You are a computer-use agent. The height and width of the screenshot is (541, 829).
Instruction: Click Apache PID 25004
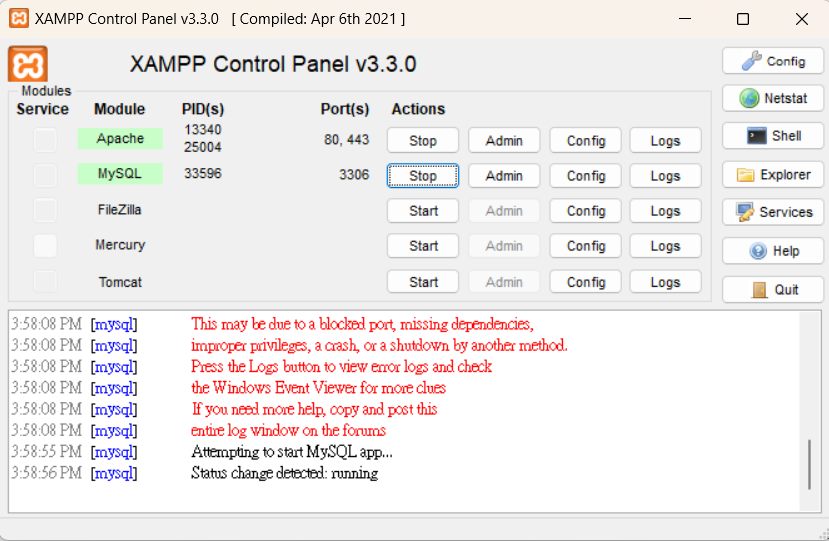tap(202, 147)
